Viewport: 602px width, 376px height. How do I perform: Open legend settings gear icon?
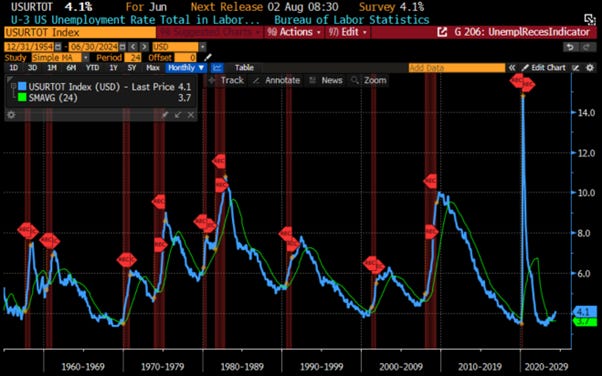point(11,115)
